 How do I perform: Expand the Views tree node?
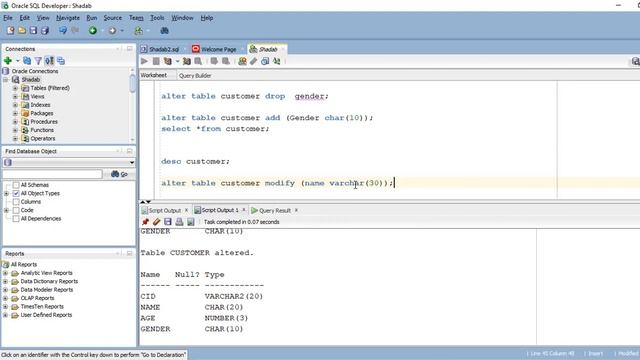[15, 97]
